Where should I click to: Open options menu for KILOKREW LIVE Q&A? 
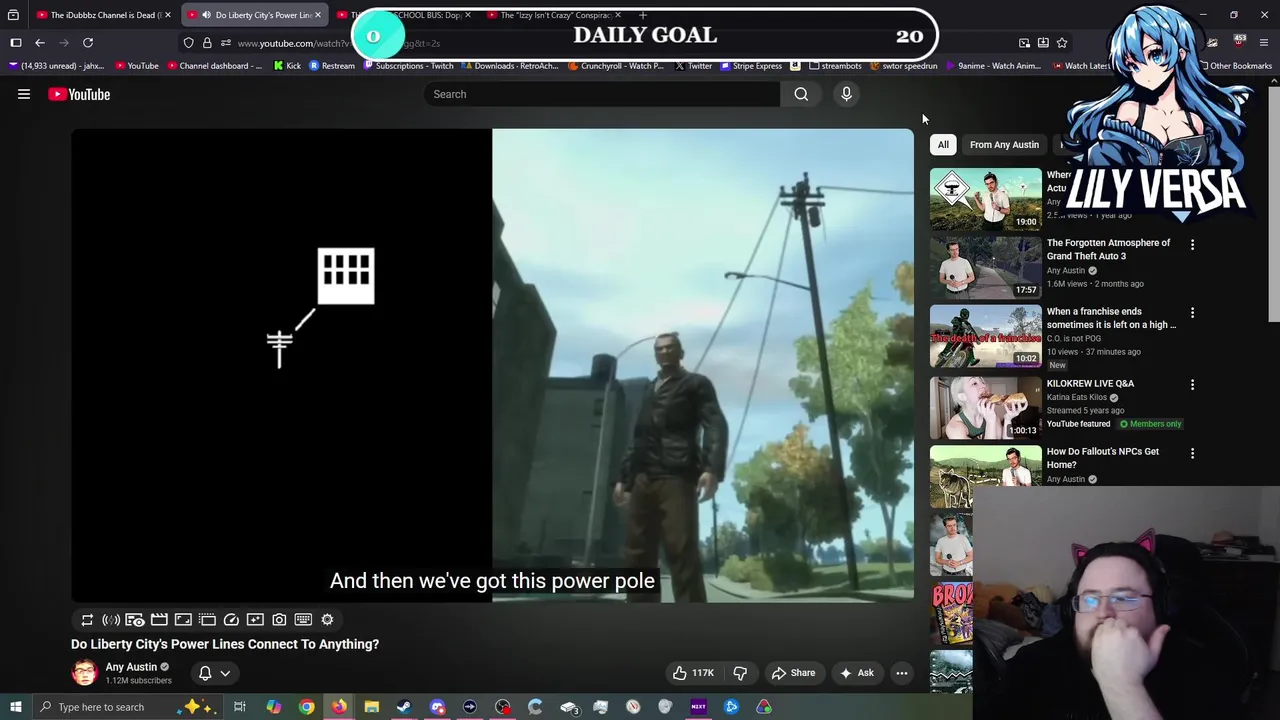[1192, 384]
